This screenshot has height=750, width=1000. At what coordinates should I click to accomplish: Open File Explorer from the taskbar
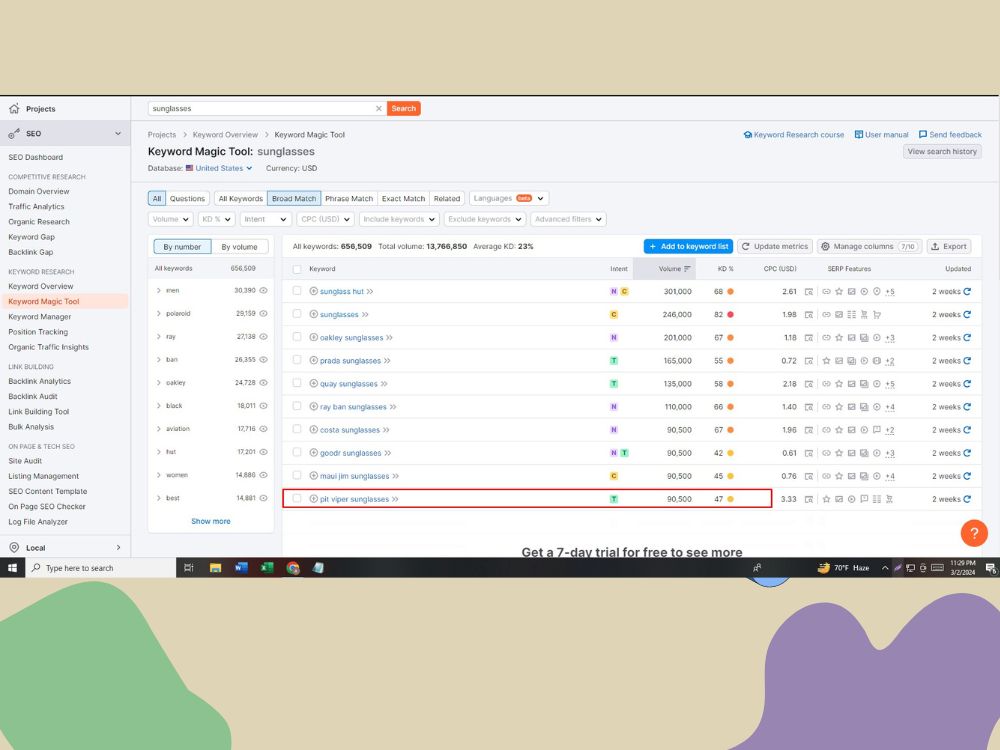[216, 568]
